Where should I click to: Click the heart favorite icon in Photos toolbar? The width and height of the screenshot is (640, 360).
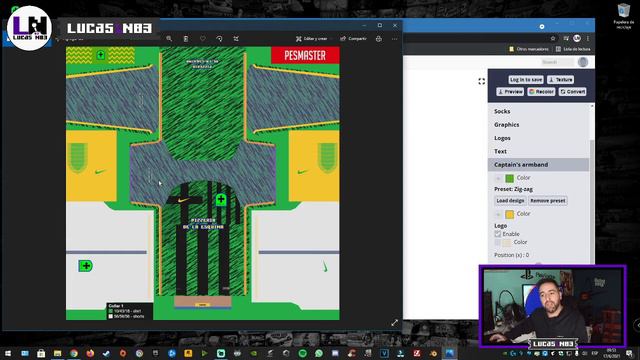point(202,38)
